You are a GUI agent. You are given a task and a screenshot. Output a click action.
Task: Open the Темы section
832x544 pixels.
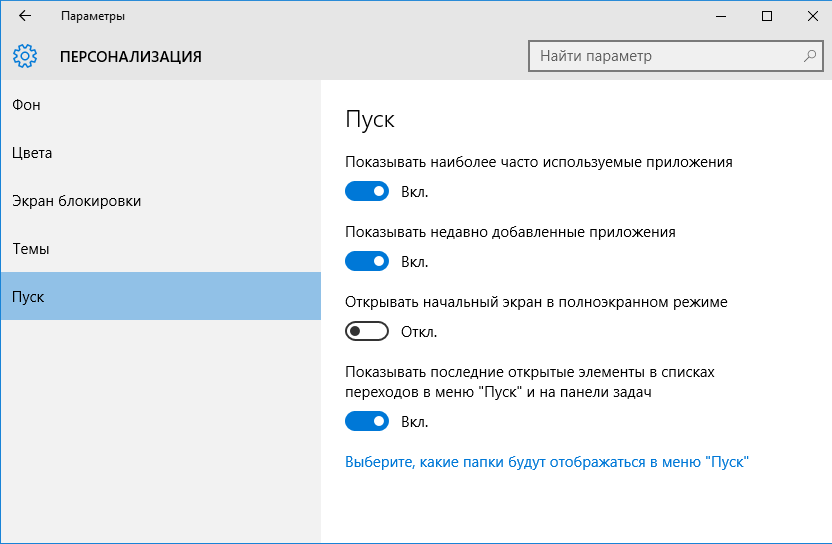(x=161, y=248)
